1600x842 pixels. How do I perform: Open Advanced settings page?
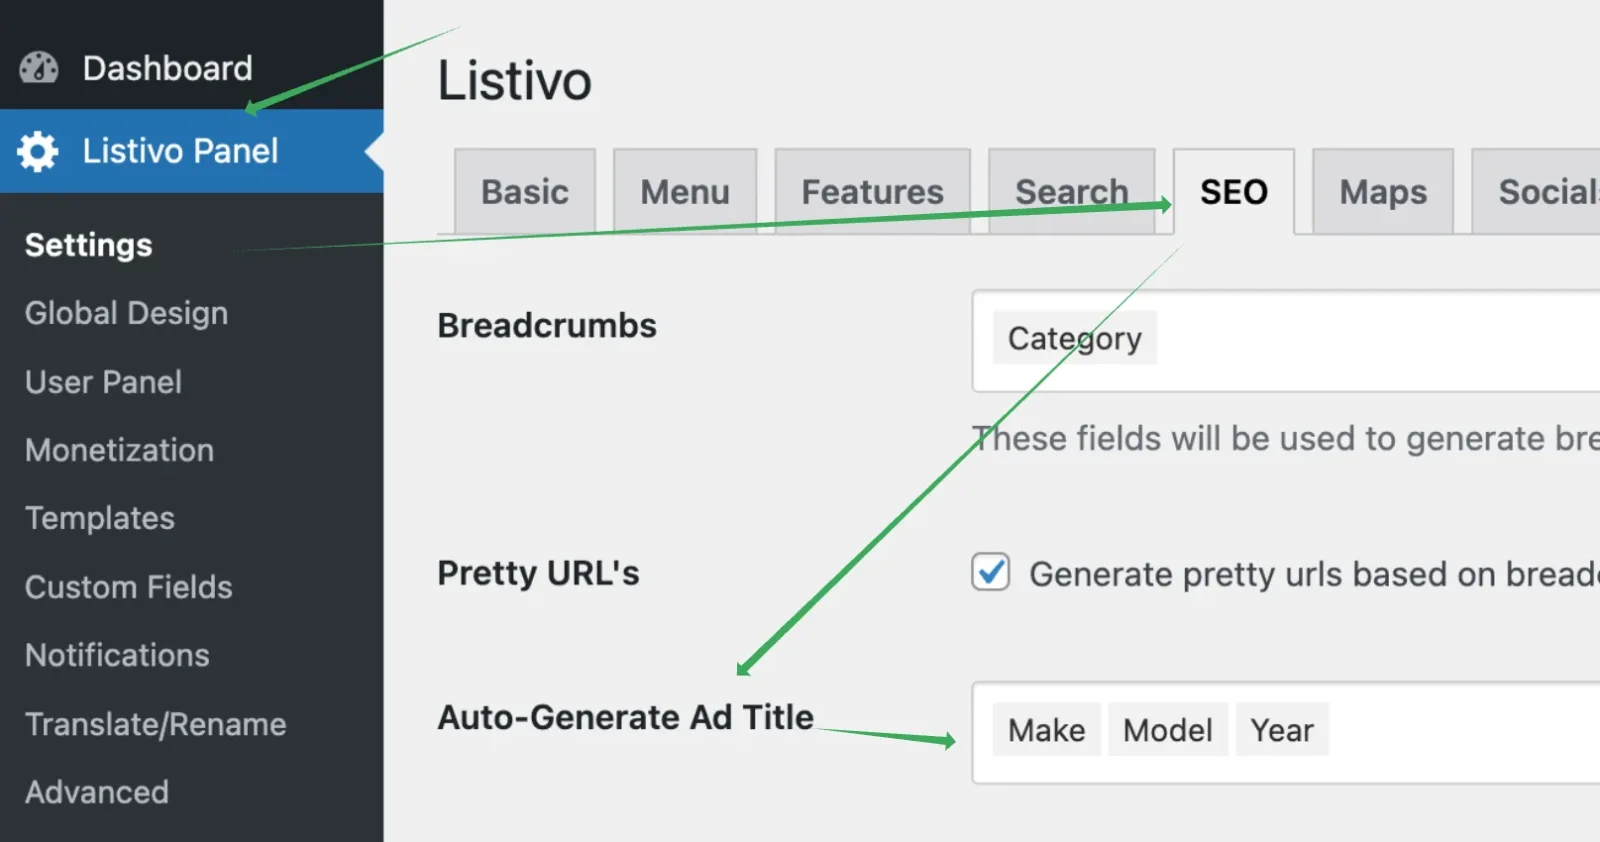pos(97,792)
